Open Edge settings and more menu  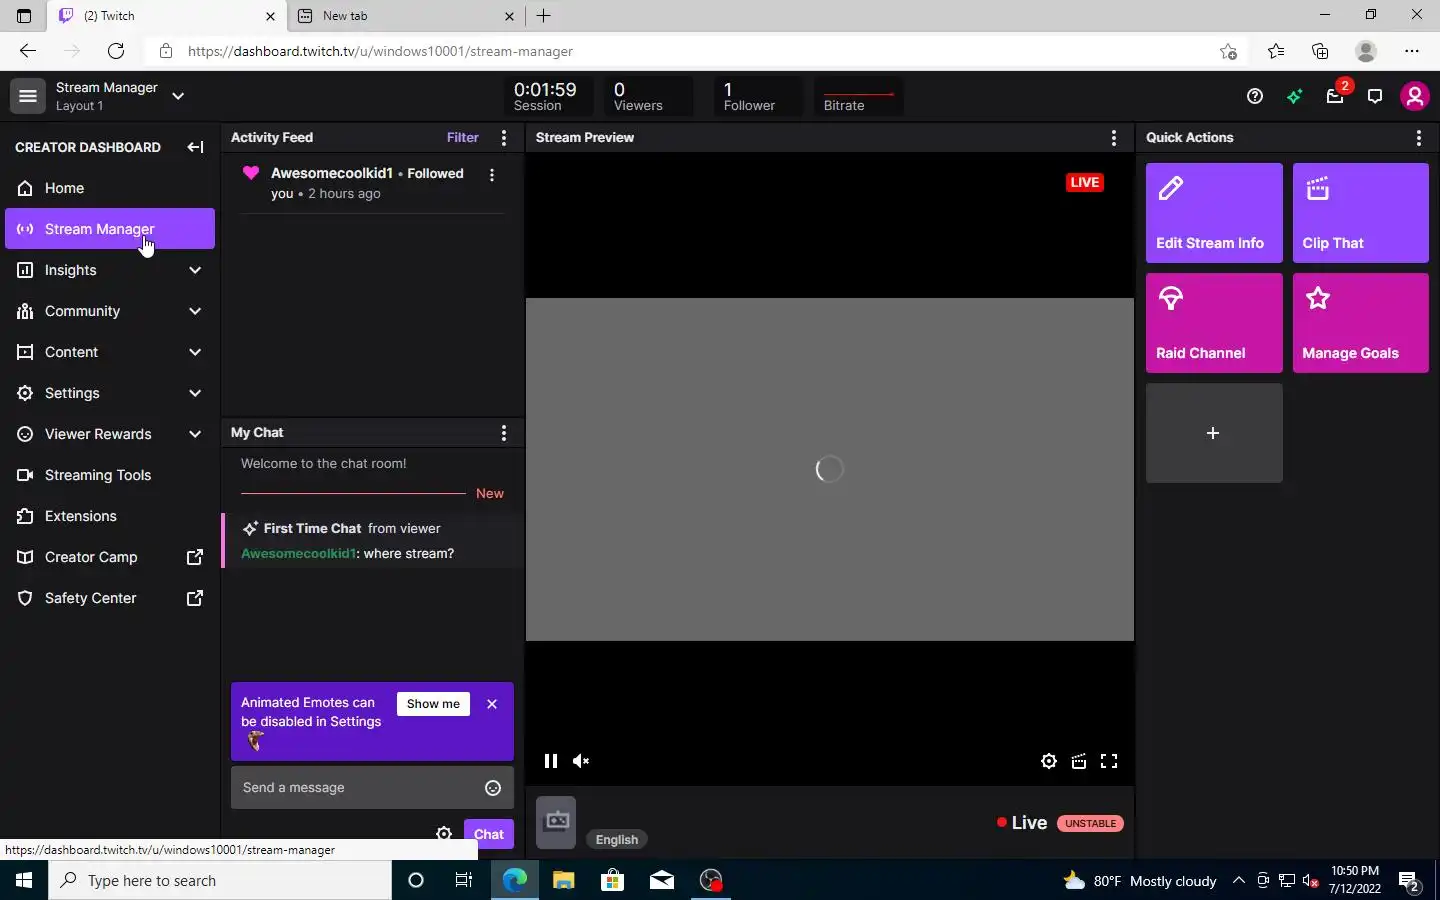click(1412, 51)
